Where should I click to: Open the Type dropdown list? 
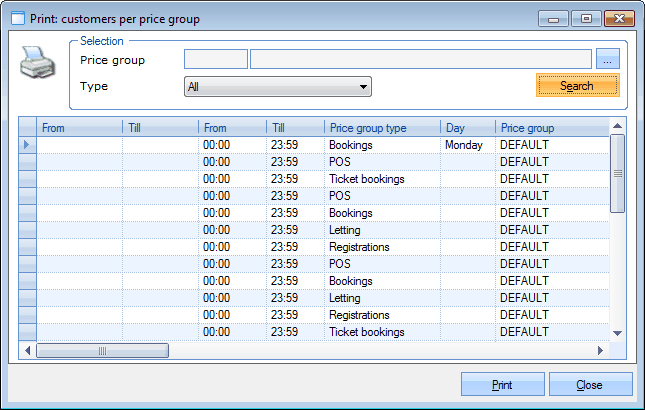(x=278, y=87)
